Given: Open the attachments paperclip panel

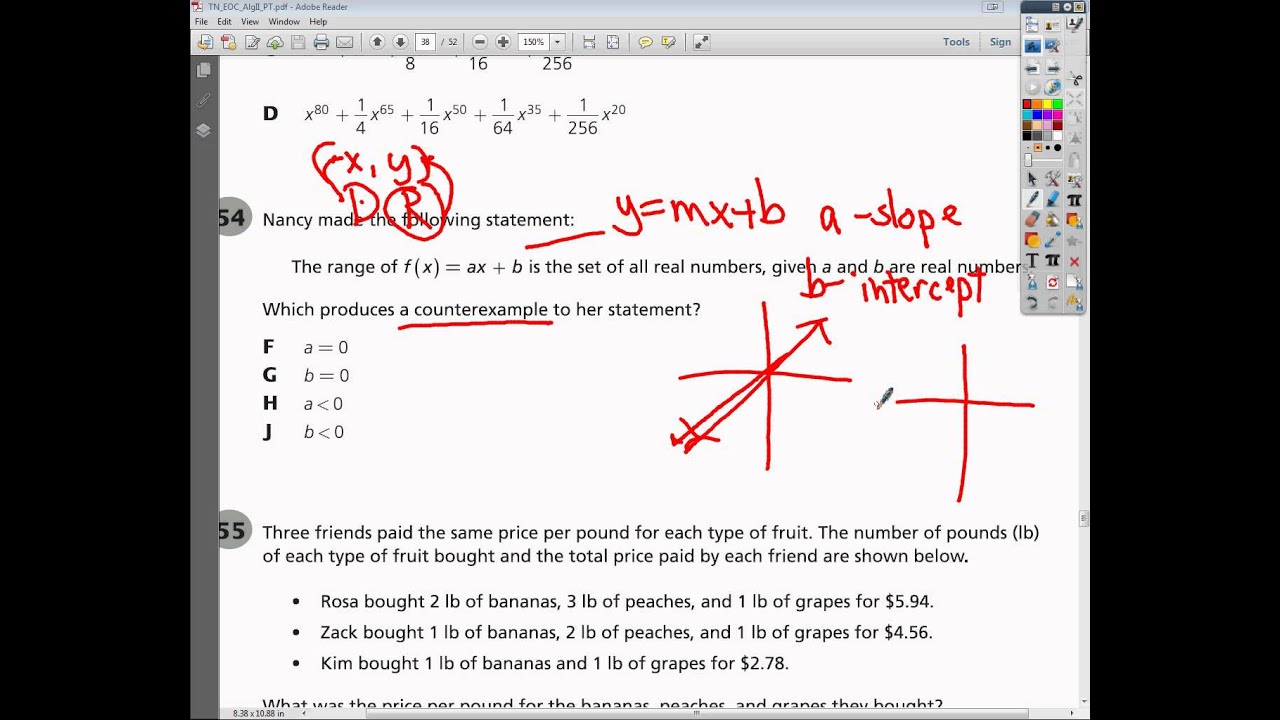Looking at the screenshot, I should tap(204, 100).
